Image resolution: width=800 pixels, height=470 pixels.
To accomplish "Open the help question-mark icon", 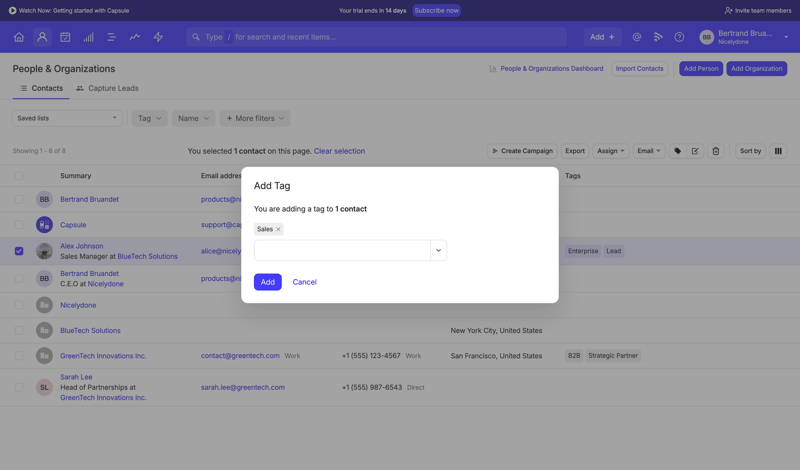I will tap(679, 37).
